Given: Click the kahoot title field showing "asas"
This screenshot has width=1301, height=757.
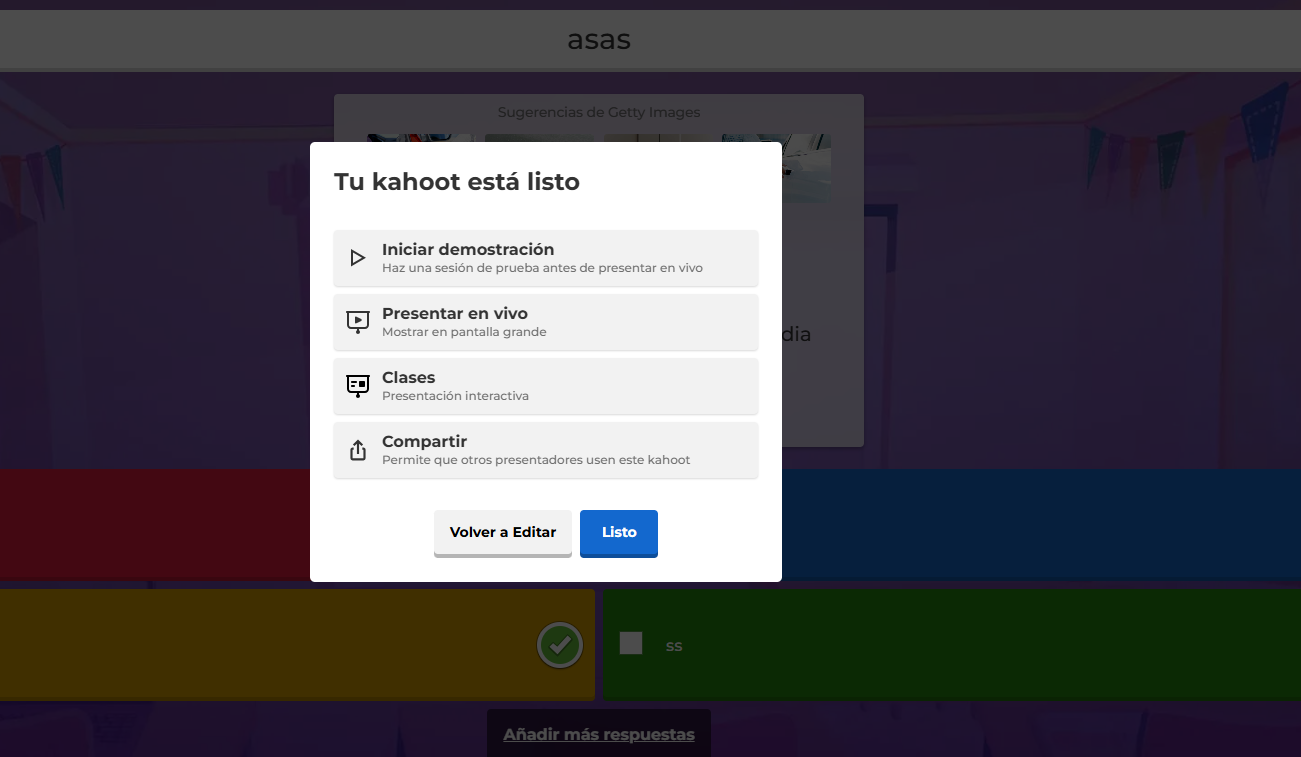Looking at the screenshot, I should coord(650,40).
